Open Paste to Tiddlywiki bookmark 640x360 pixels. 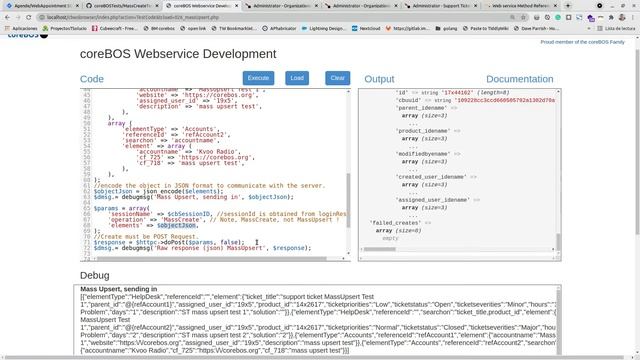pos(486,29)
